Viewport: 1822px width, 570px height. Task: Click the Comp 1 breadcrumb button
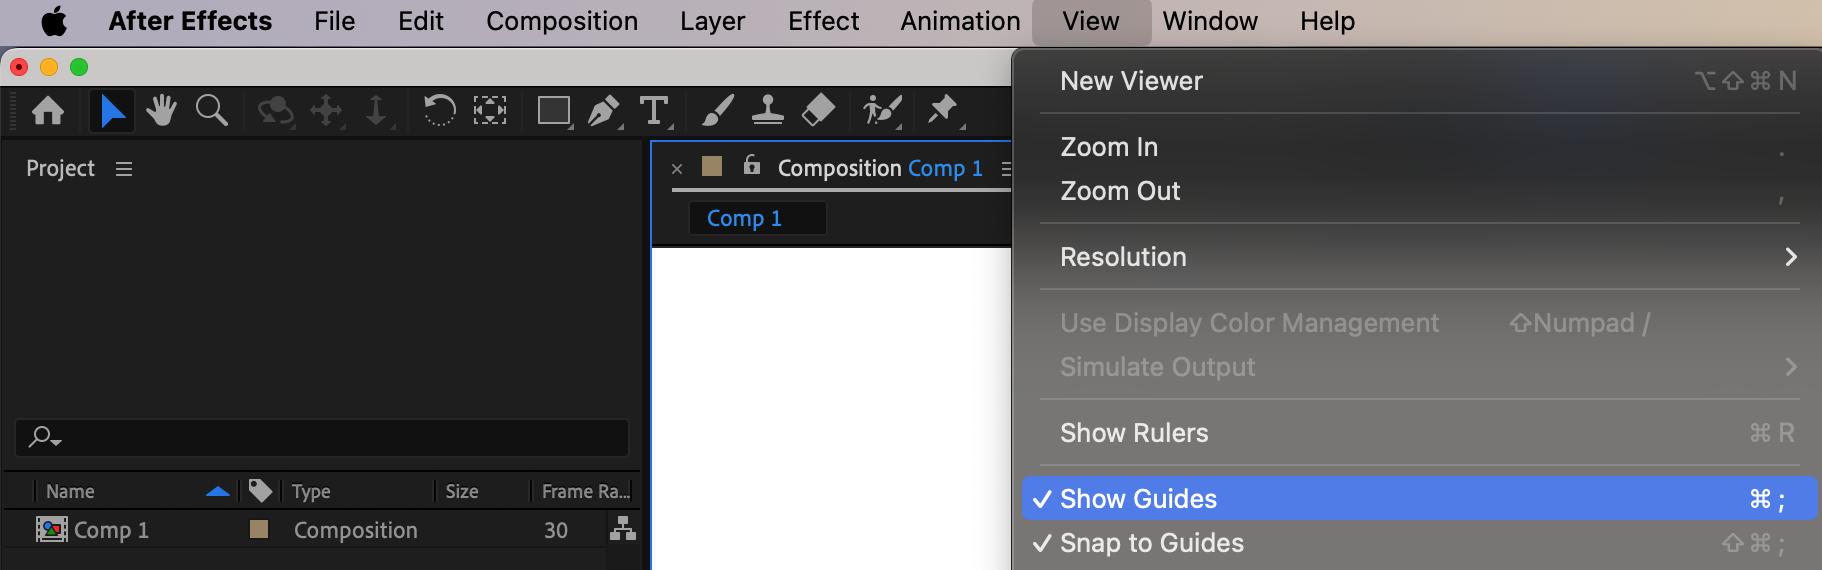point(744,218)
